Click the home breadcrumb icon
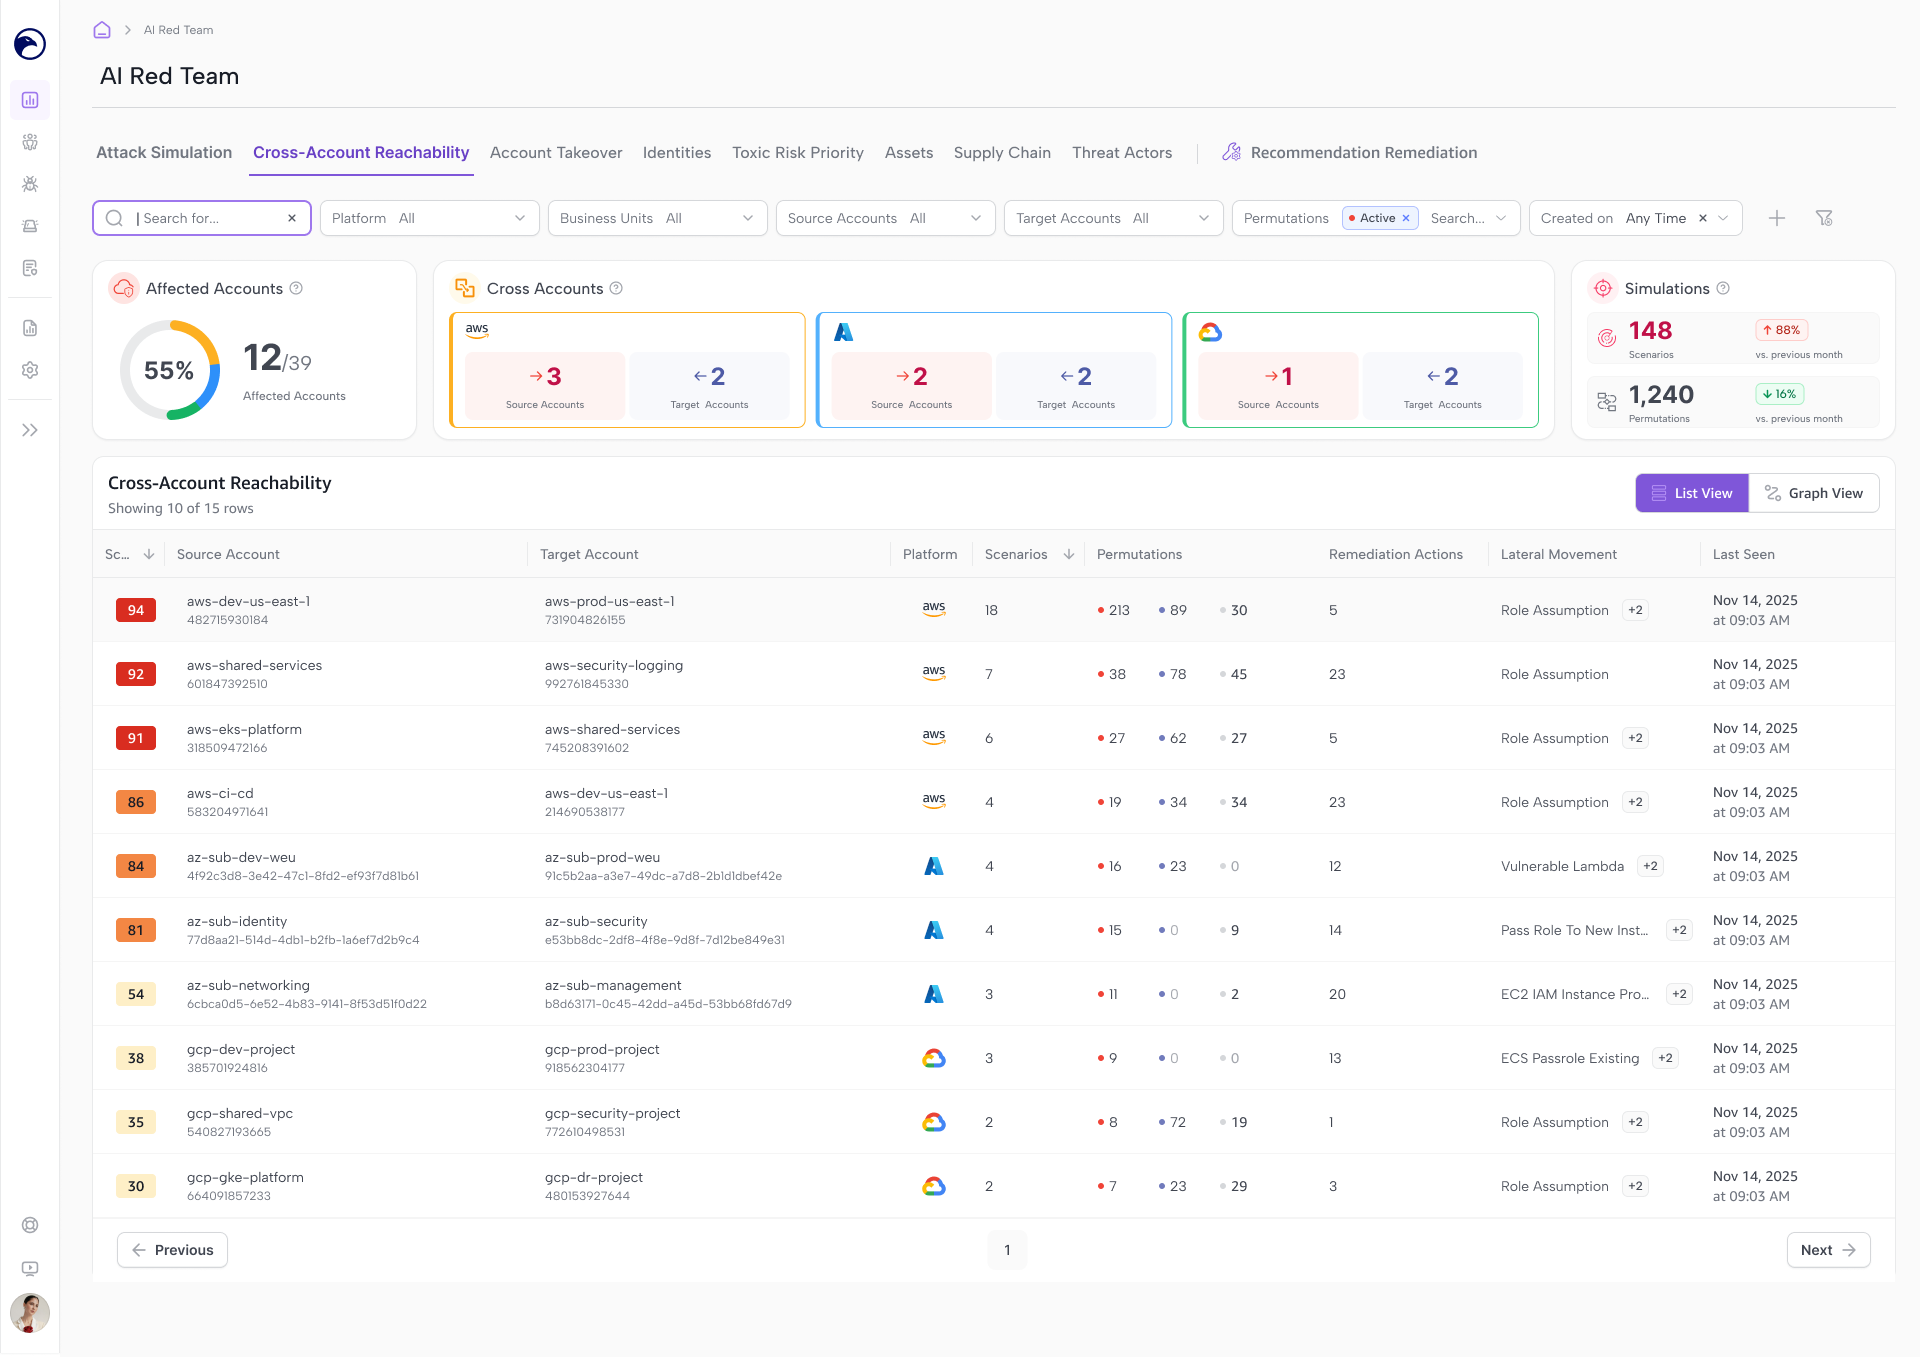The image size is (1920, 1357). [102, 30]
